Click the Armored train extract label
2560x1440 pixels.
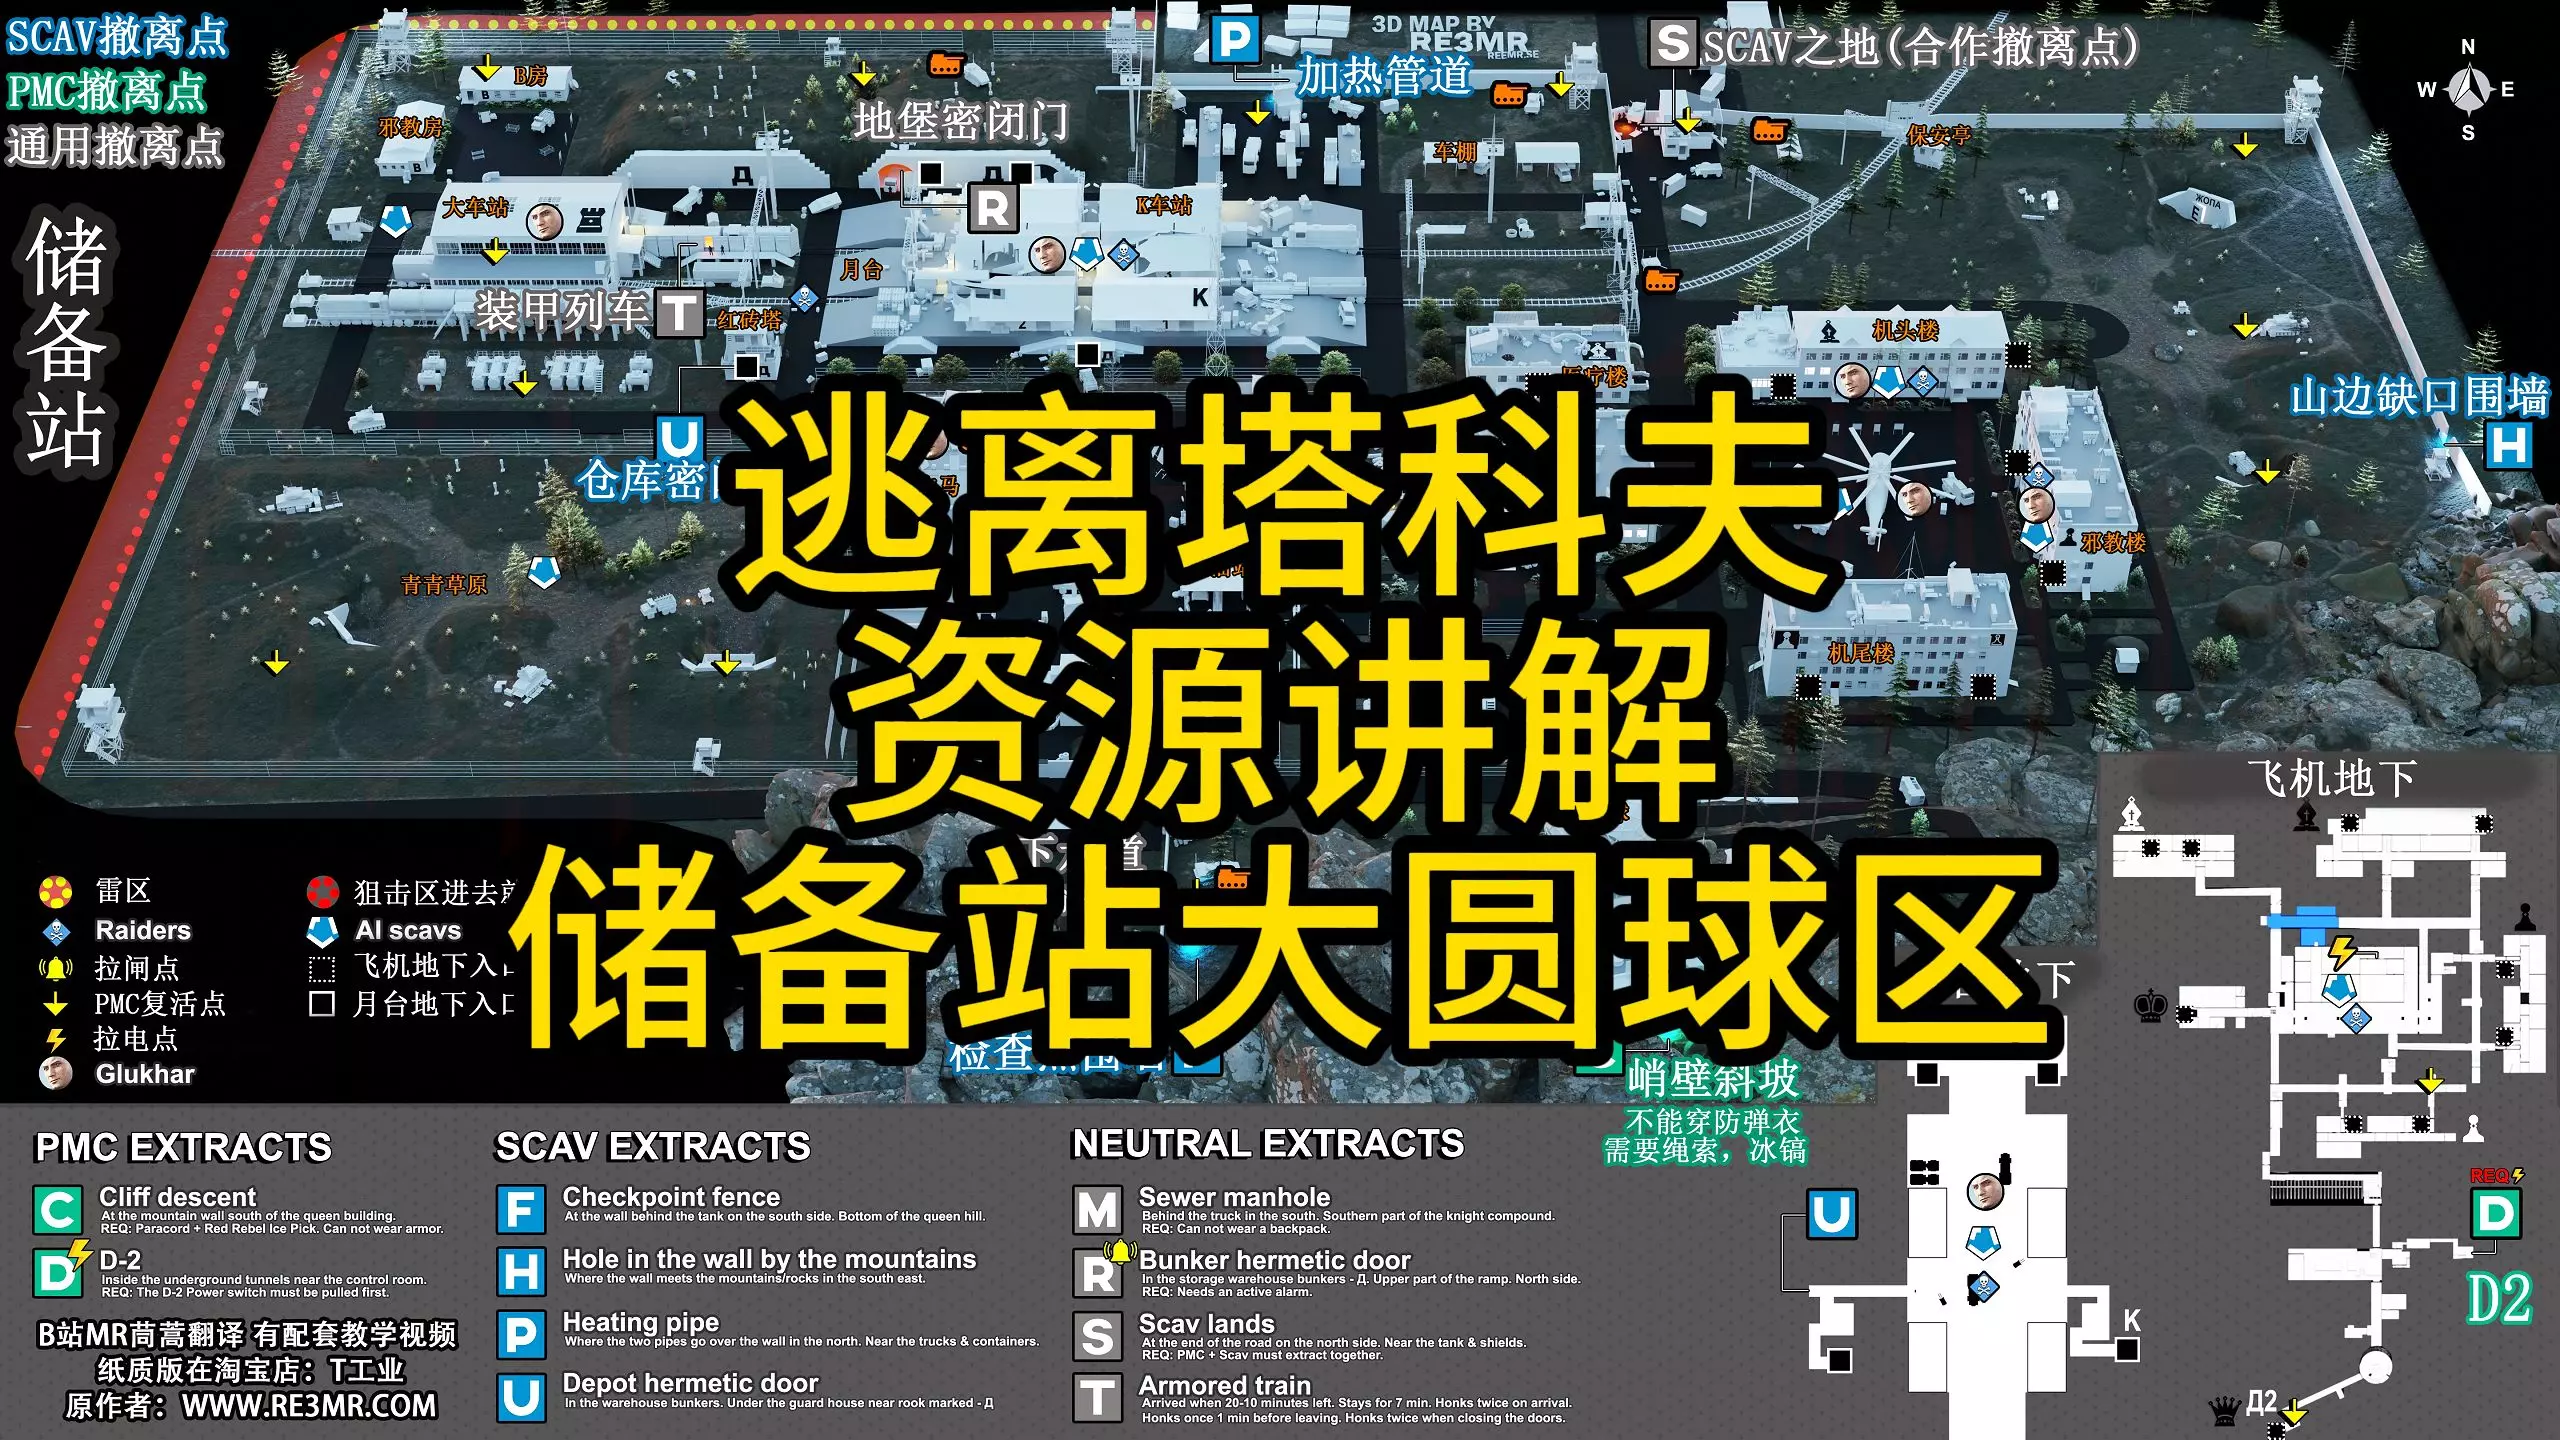coord(1224,1385)
